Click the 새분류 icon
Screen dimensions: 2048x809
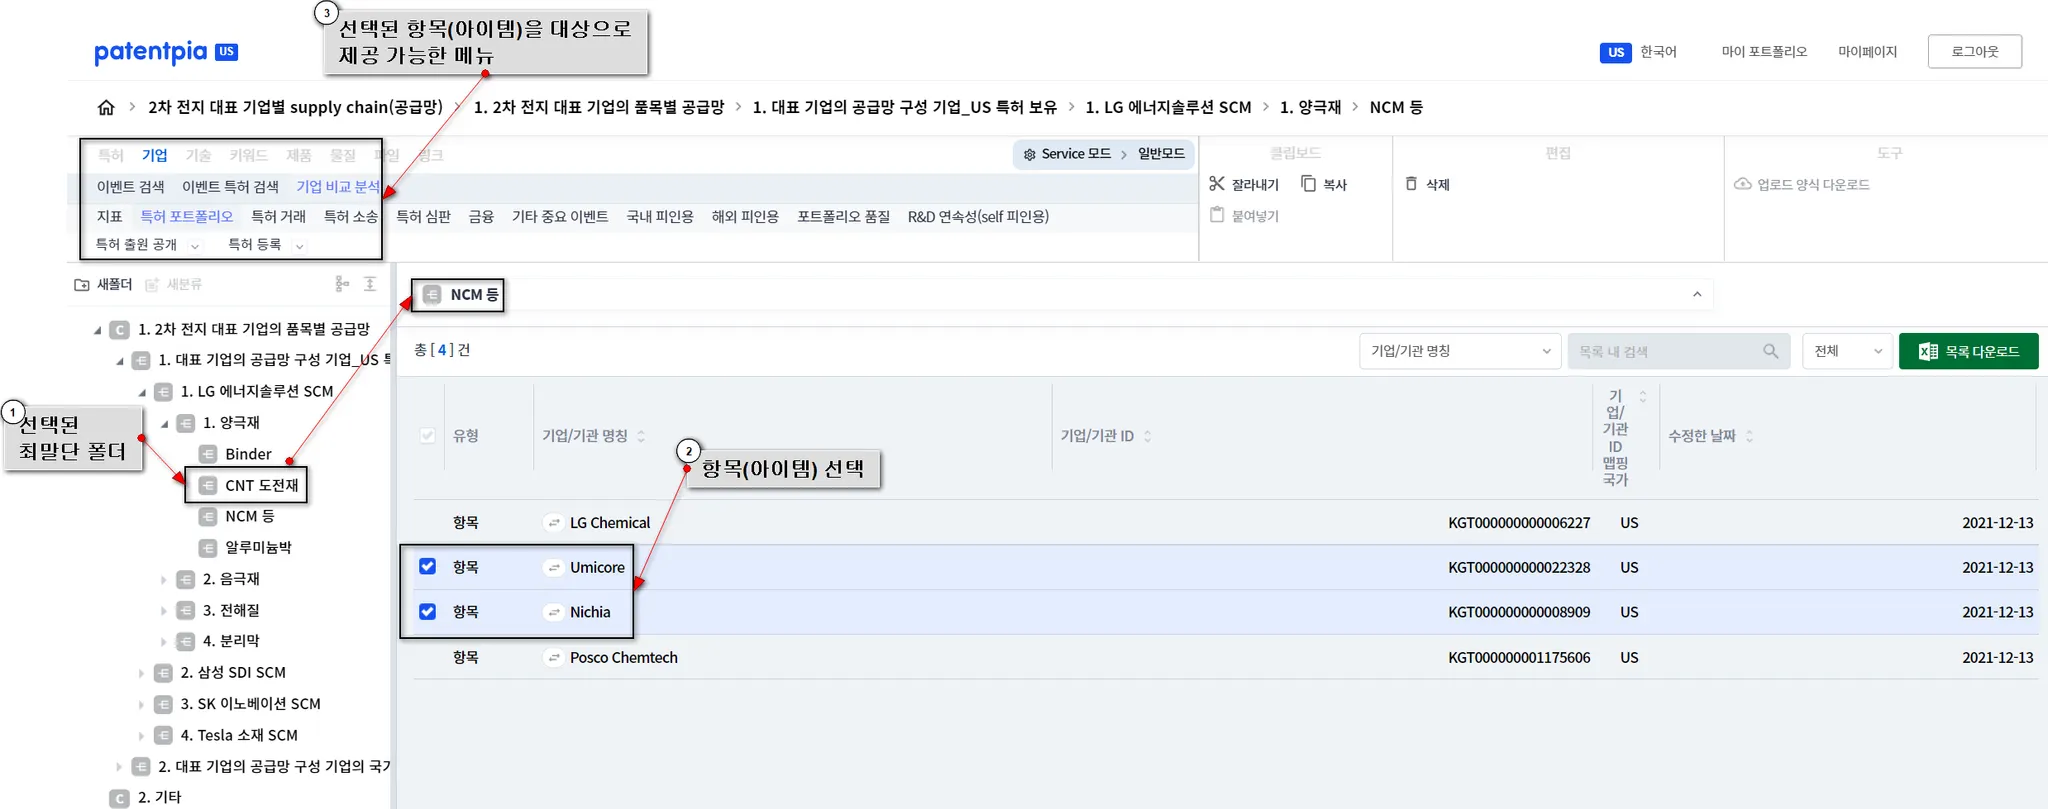click(152, 285)
